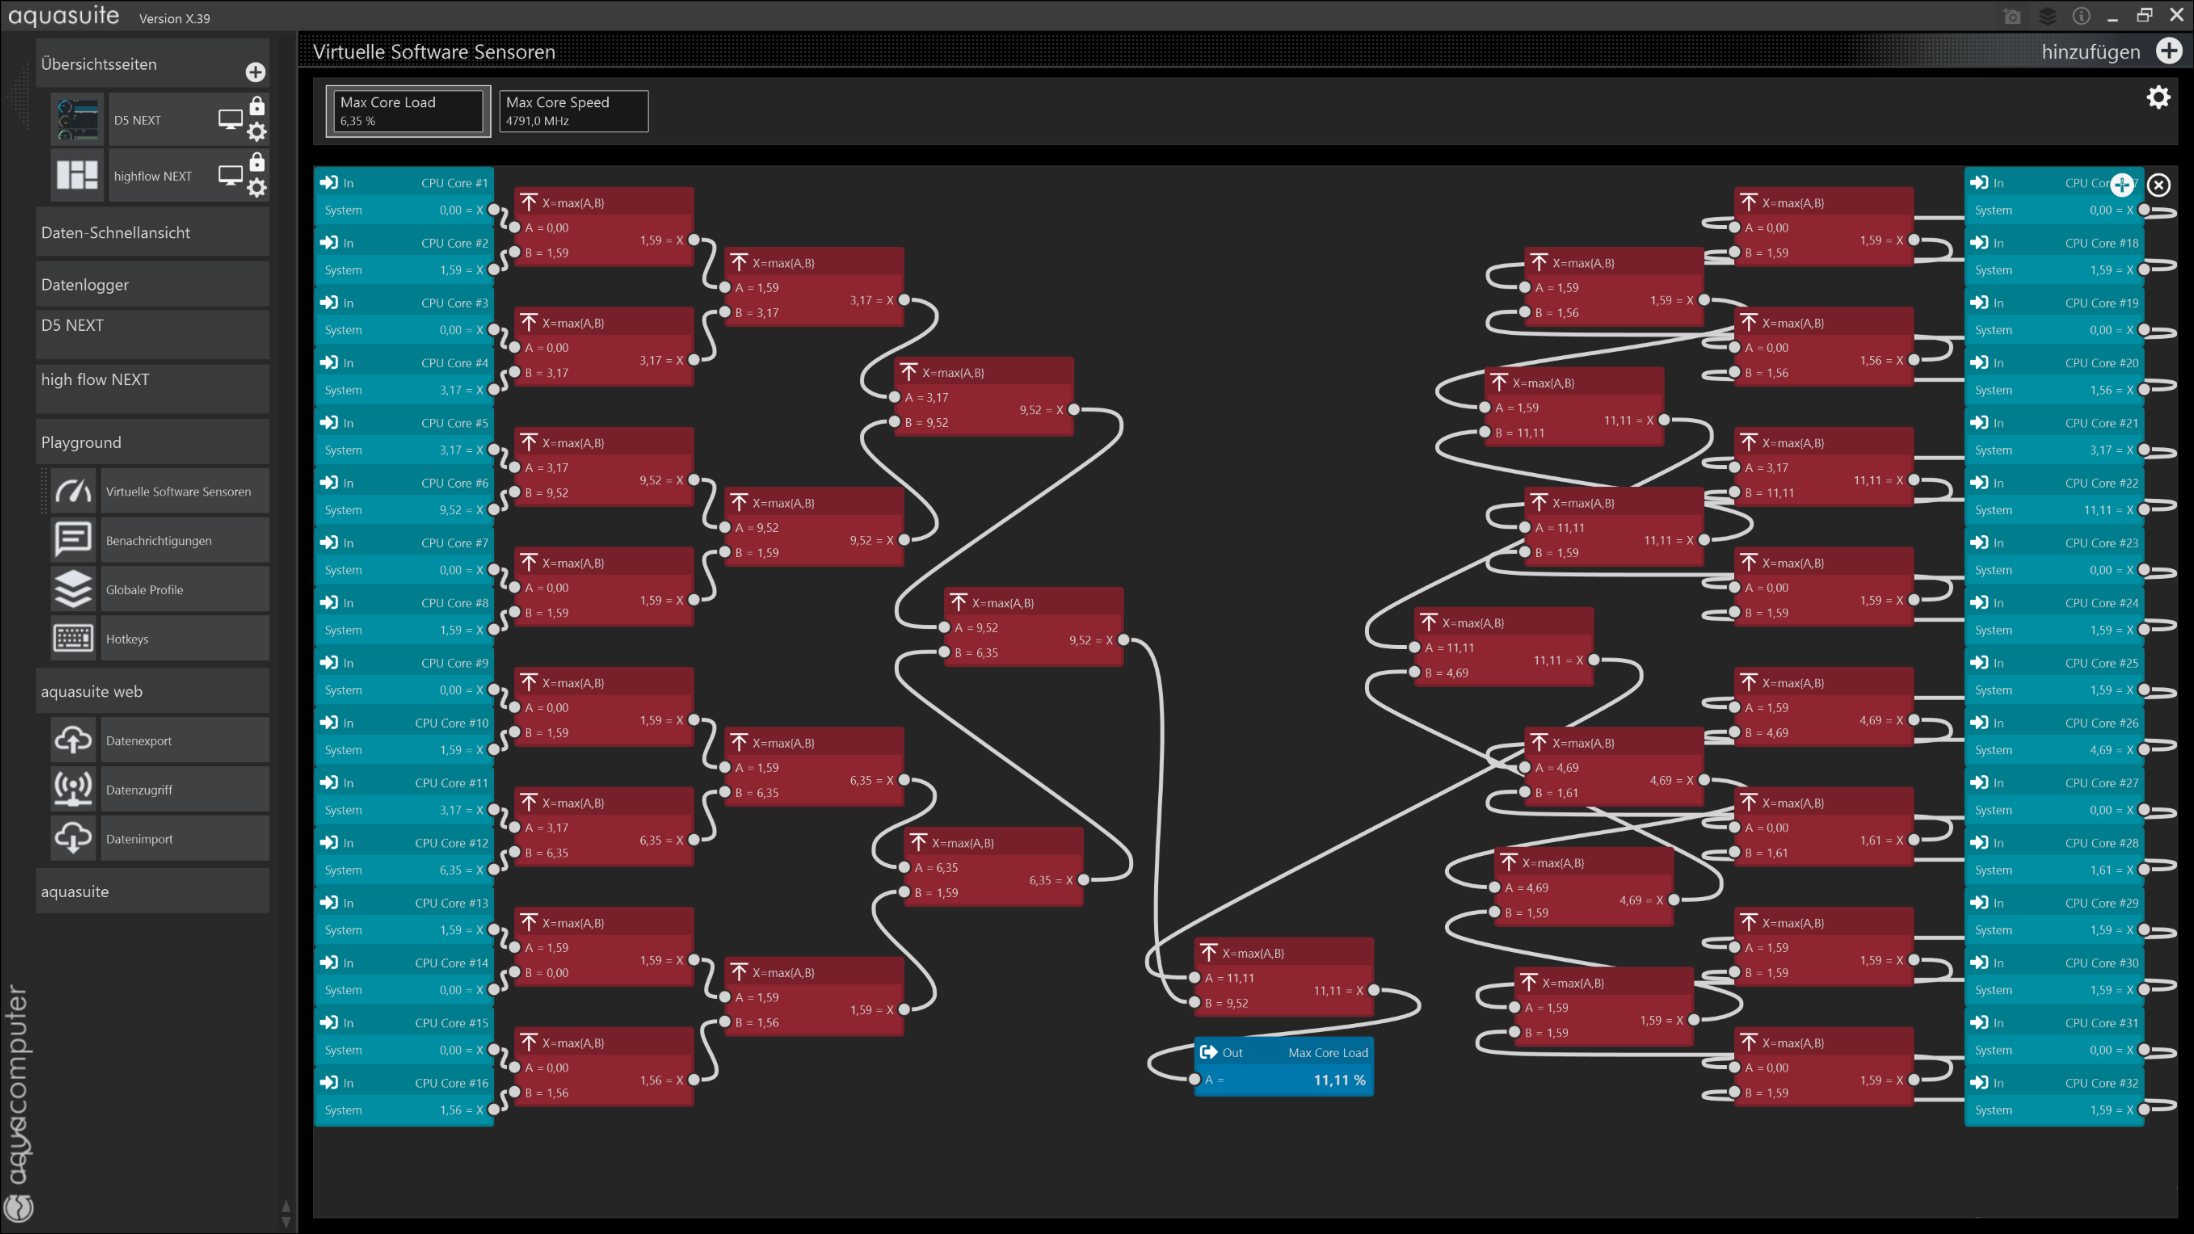Image resolution: width=2194 pixels, height=1234 pixels.
Task: Click the hinzufügen plus icon
Action: pos(2169,51)
